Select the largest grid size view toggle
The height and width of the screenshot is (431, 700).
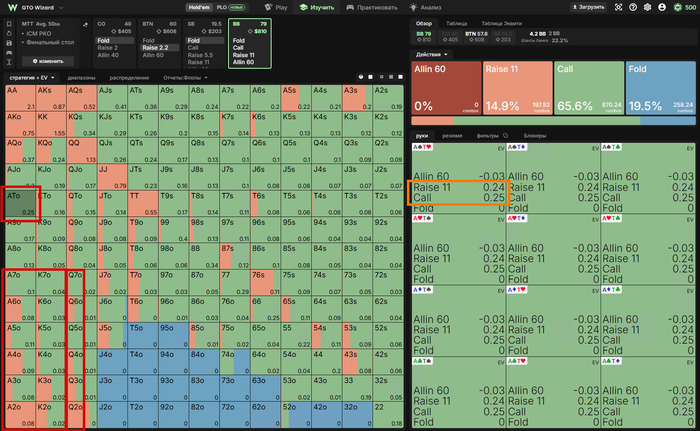(x=400, y=77)
